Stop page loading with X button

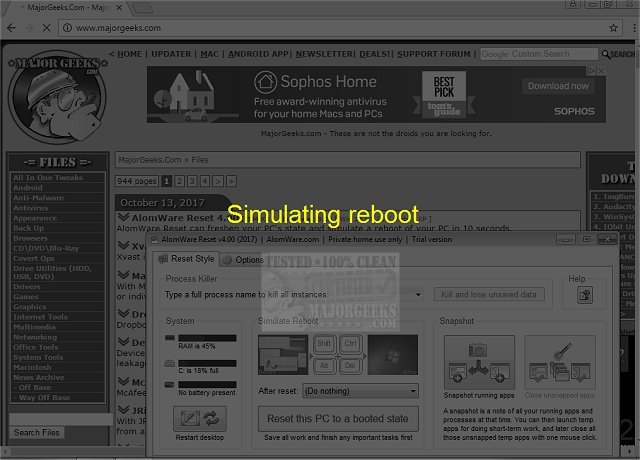point(47,28)
